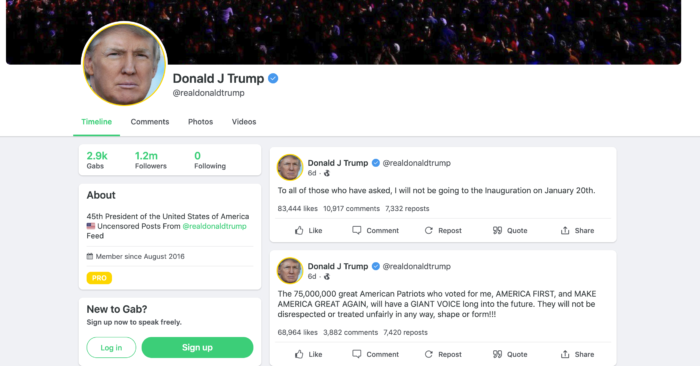
Task: Repost the Inauguration post via arrow icon
Action: tap(429, 230)
